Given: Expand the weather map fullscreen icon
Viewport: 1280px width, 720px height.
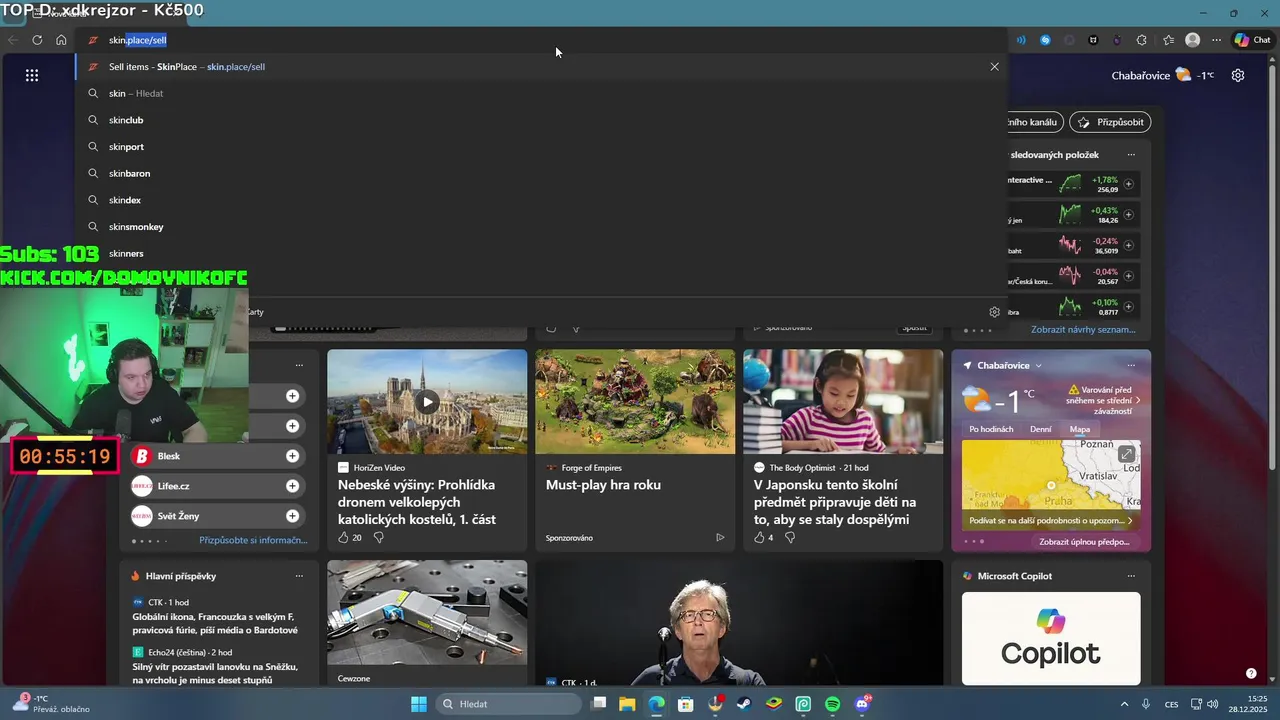Looking at the screenshot, I should [x=1126, y=454].
